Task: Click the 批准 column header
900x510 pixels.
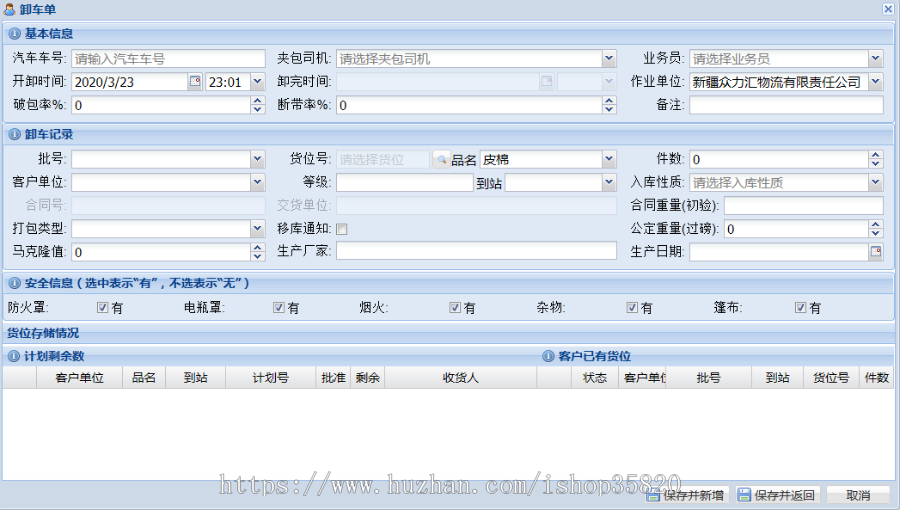Action: 333,377
